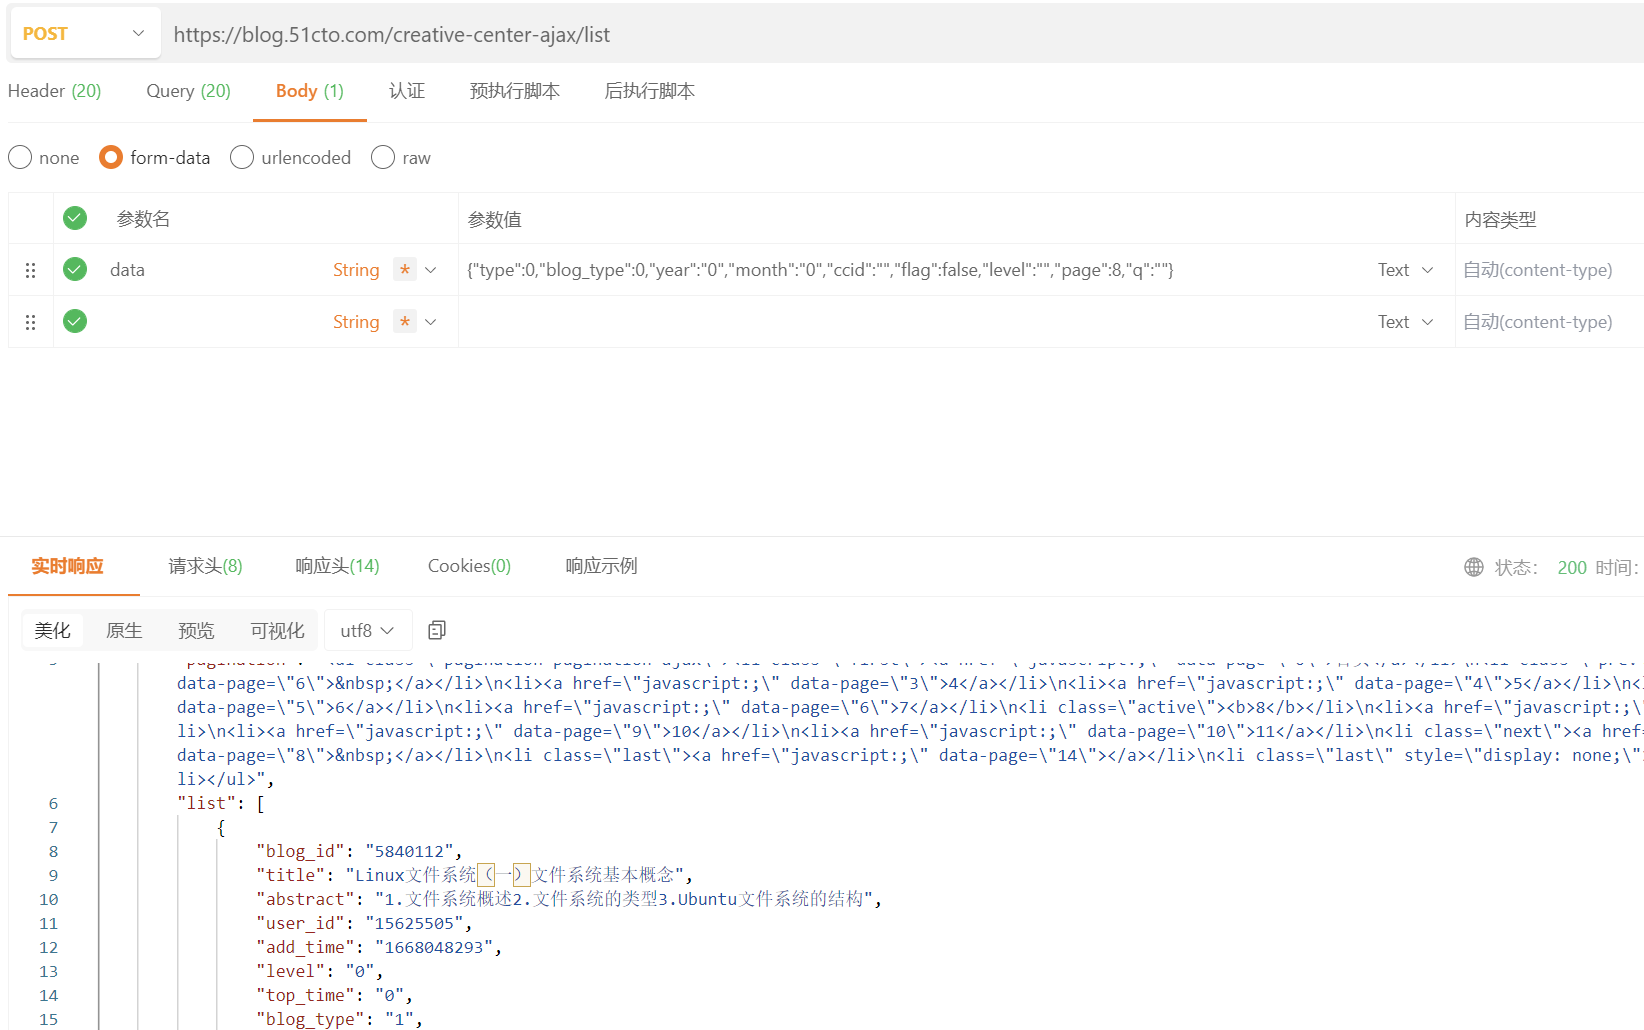Click the globe icon next to the response status
Viewport: 1644px width, 1030px height.
click(1474, 567)
